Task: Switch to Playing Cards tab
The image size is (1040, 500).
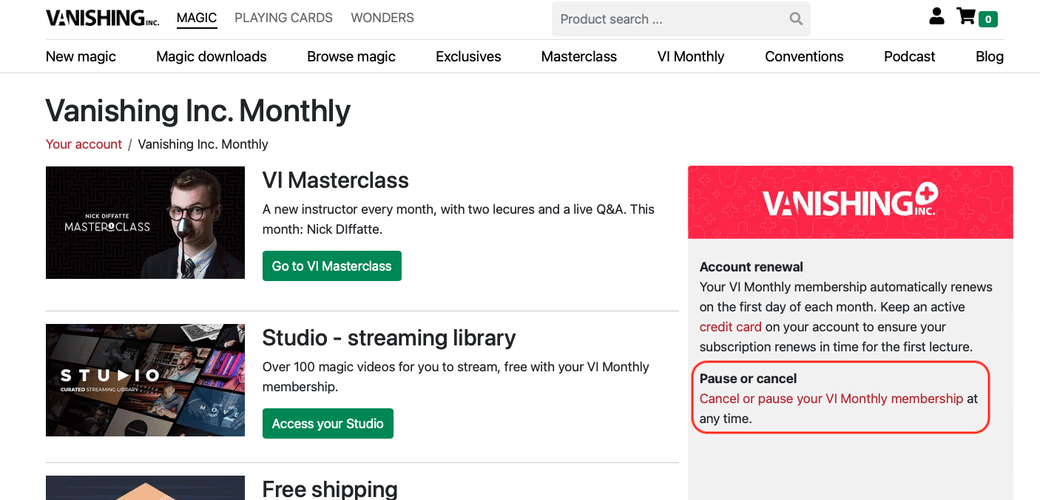Action: [x=283, y=18]
